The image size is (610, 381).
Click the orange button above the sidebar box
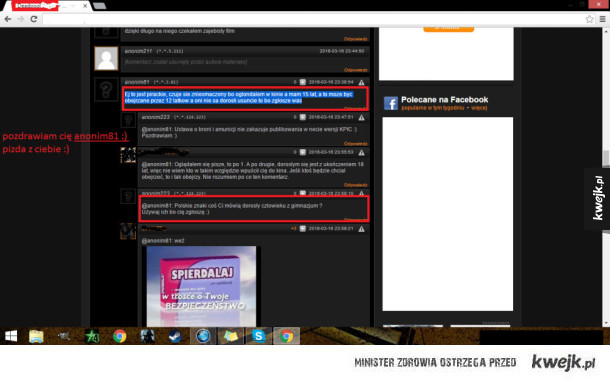coord(448,28)
